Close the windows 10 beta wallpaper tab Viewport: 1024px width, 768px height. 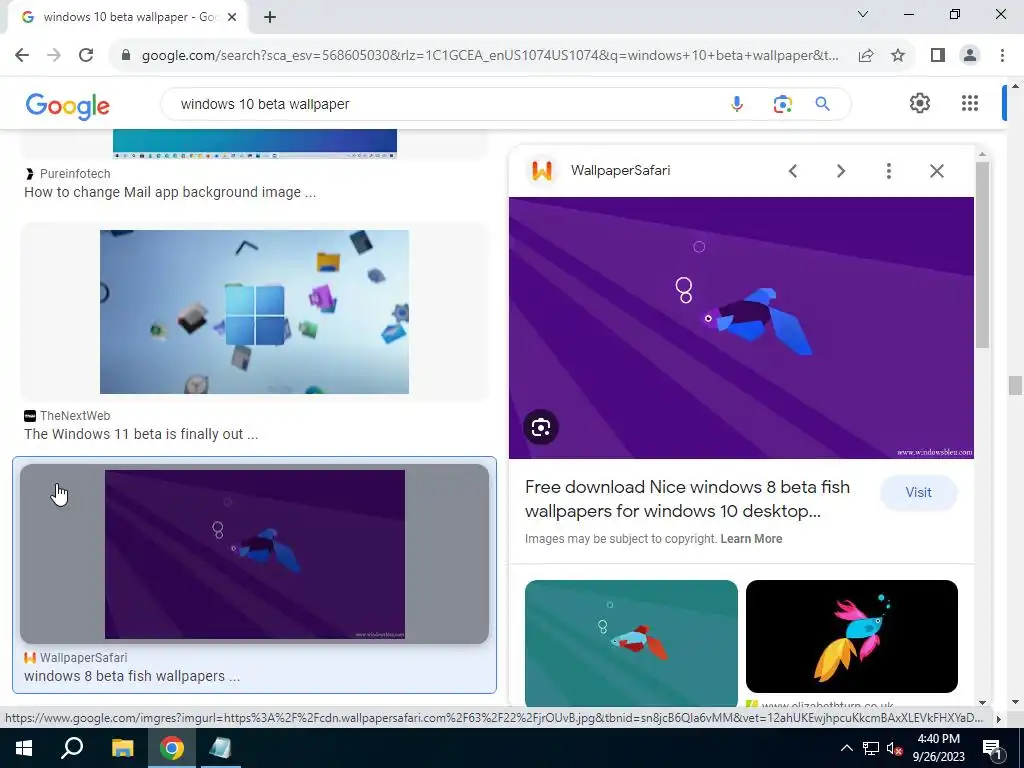(232, 17)
